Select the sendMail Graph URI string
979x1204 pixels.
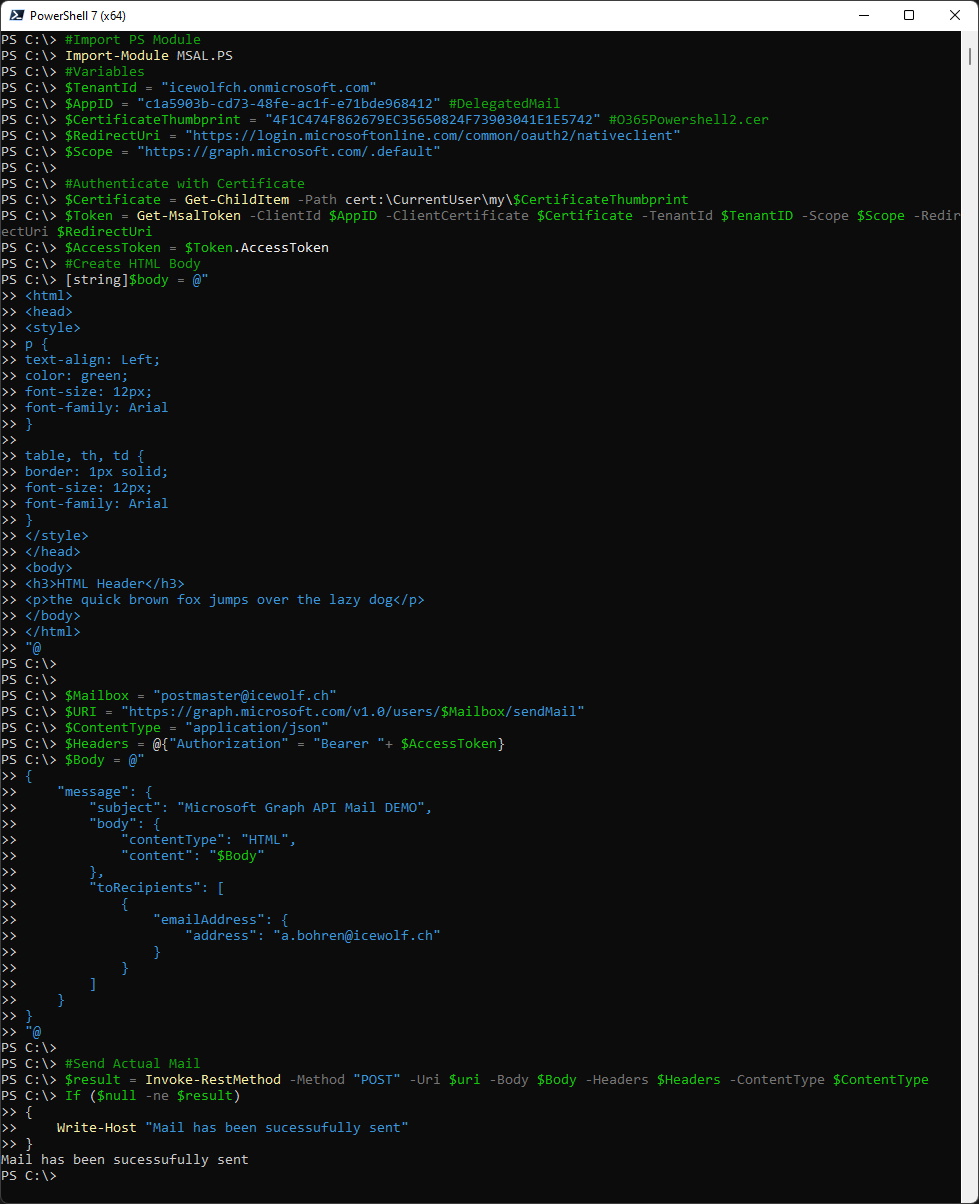point(353,712)
